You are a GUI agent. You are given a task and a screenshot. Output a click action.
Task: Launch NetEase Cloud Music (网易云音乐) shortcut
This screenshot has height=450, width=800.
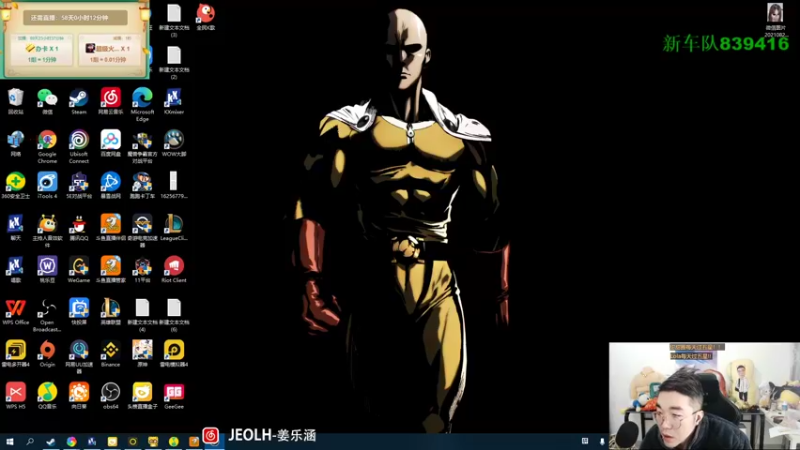111,98
